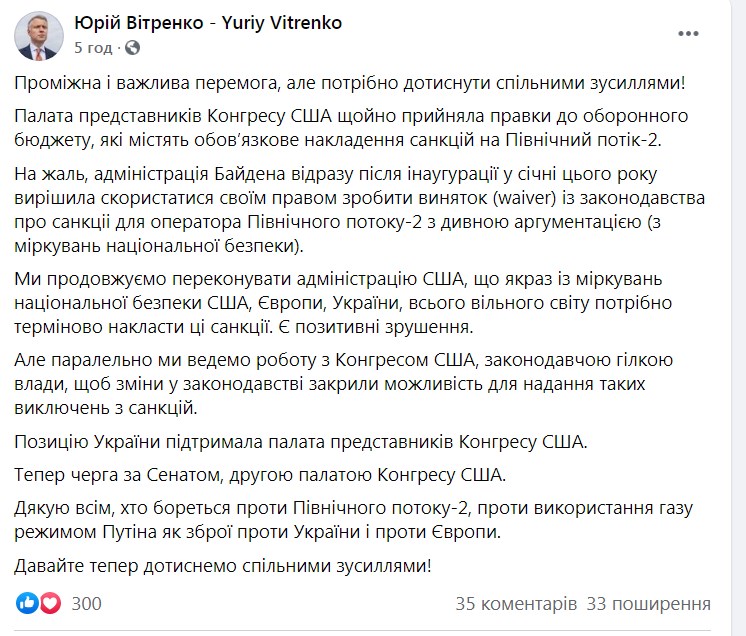Screen dimensions: 746x636
Task: Click the closing line 'Давайте тепер дотиснемо'
Action: pyautogui.click(x=223, y=566)
